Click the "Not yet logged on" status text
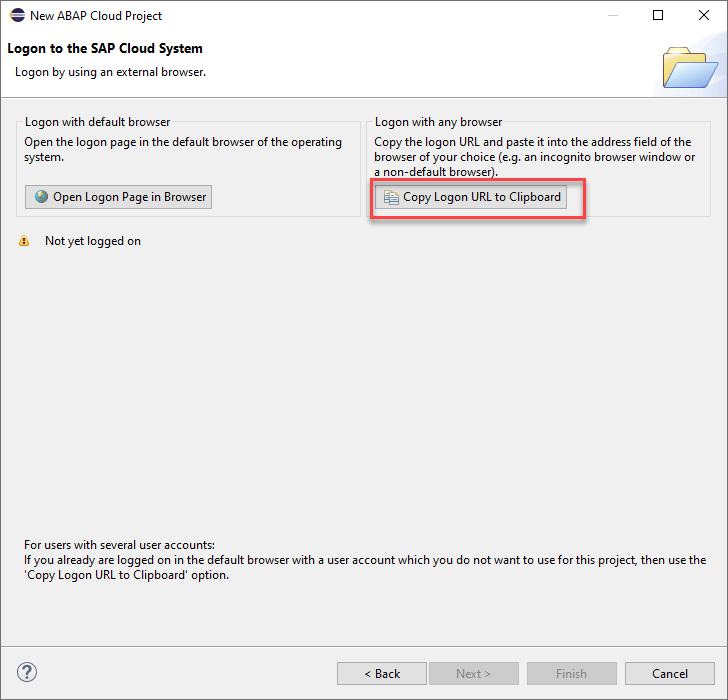 (x=93, y=241)
